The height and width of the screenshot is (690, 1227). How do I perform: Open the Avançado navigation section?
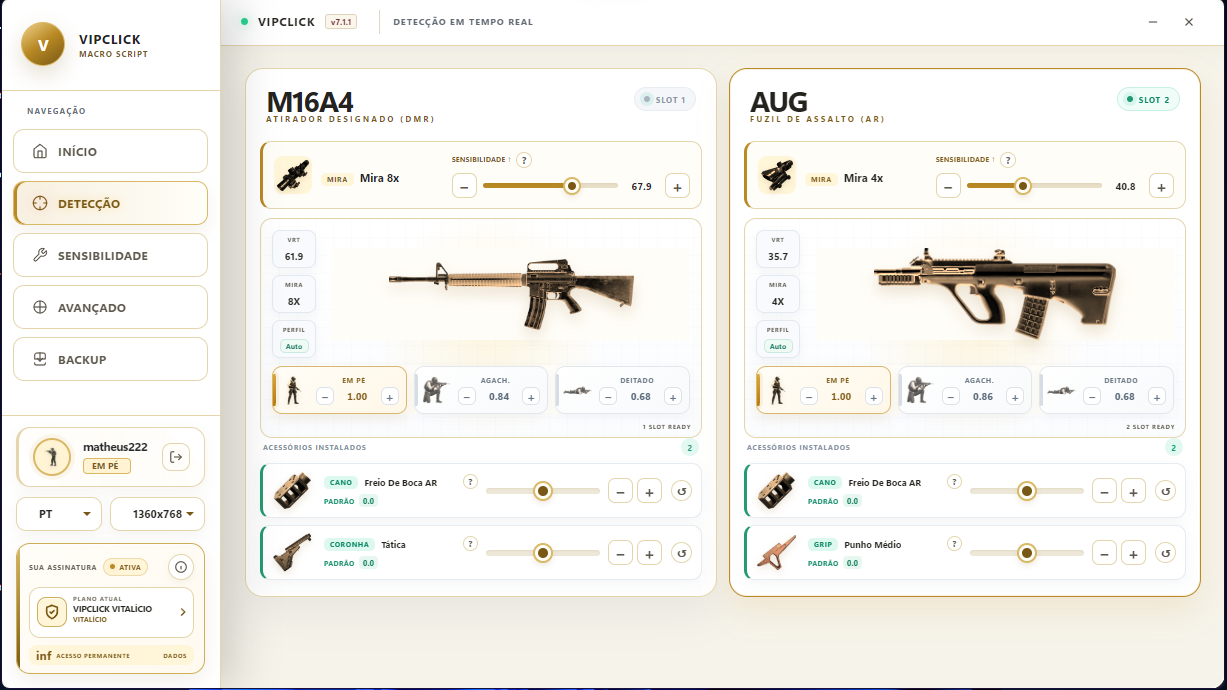pyautogui.click(x=110, y=307)
